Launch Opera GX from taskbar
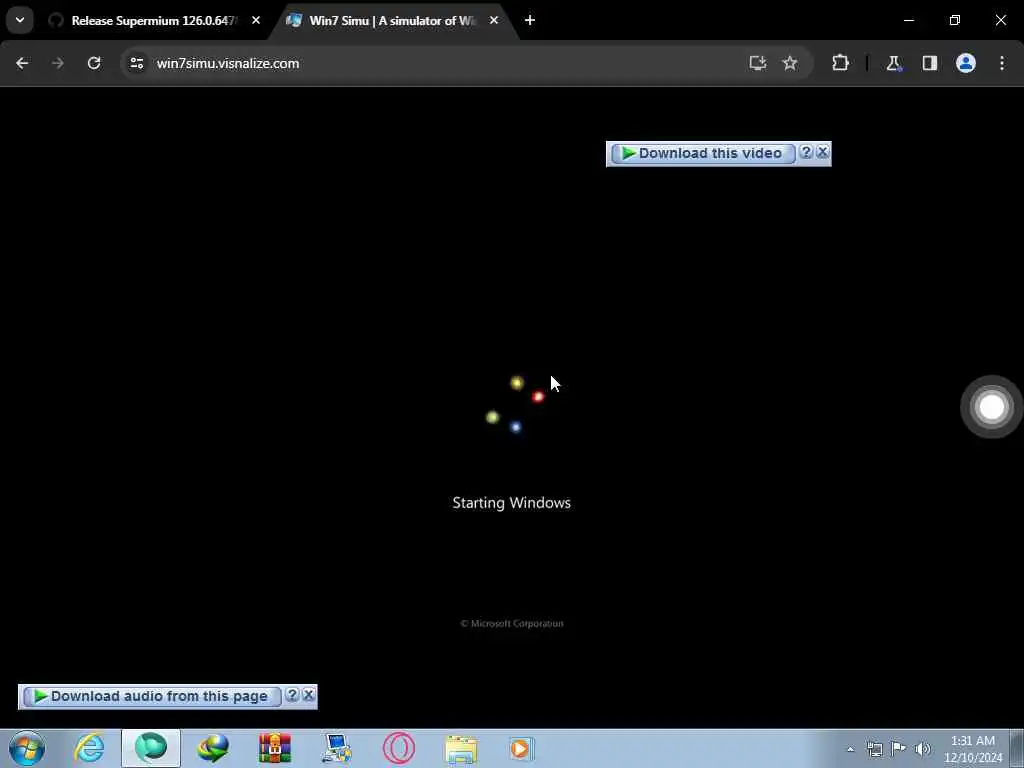 (399, 748)
